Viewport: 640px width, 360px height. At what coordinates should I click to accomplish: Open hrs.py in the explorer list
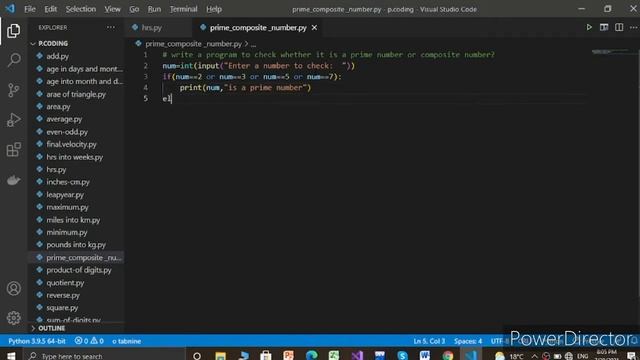point(56,169)
